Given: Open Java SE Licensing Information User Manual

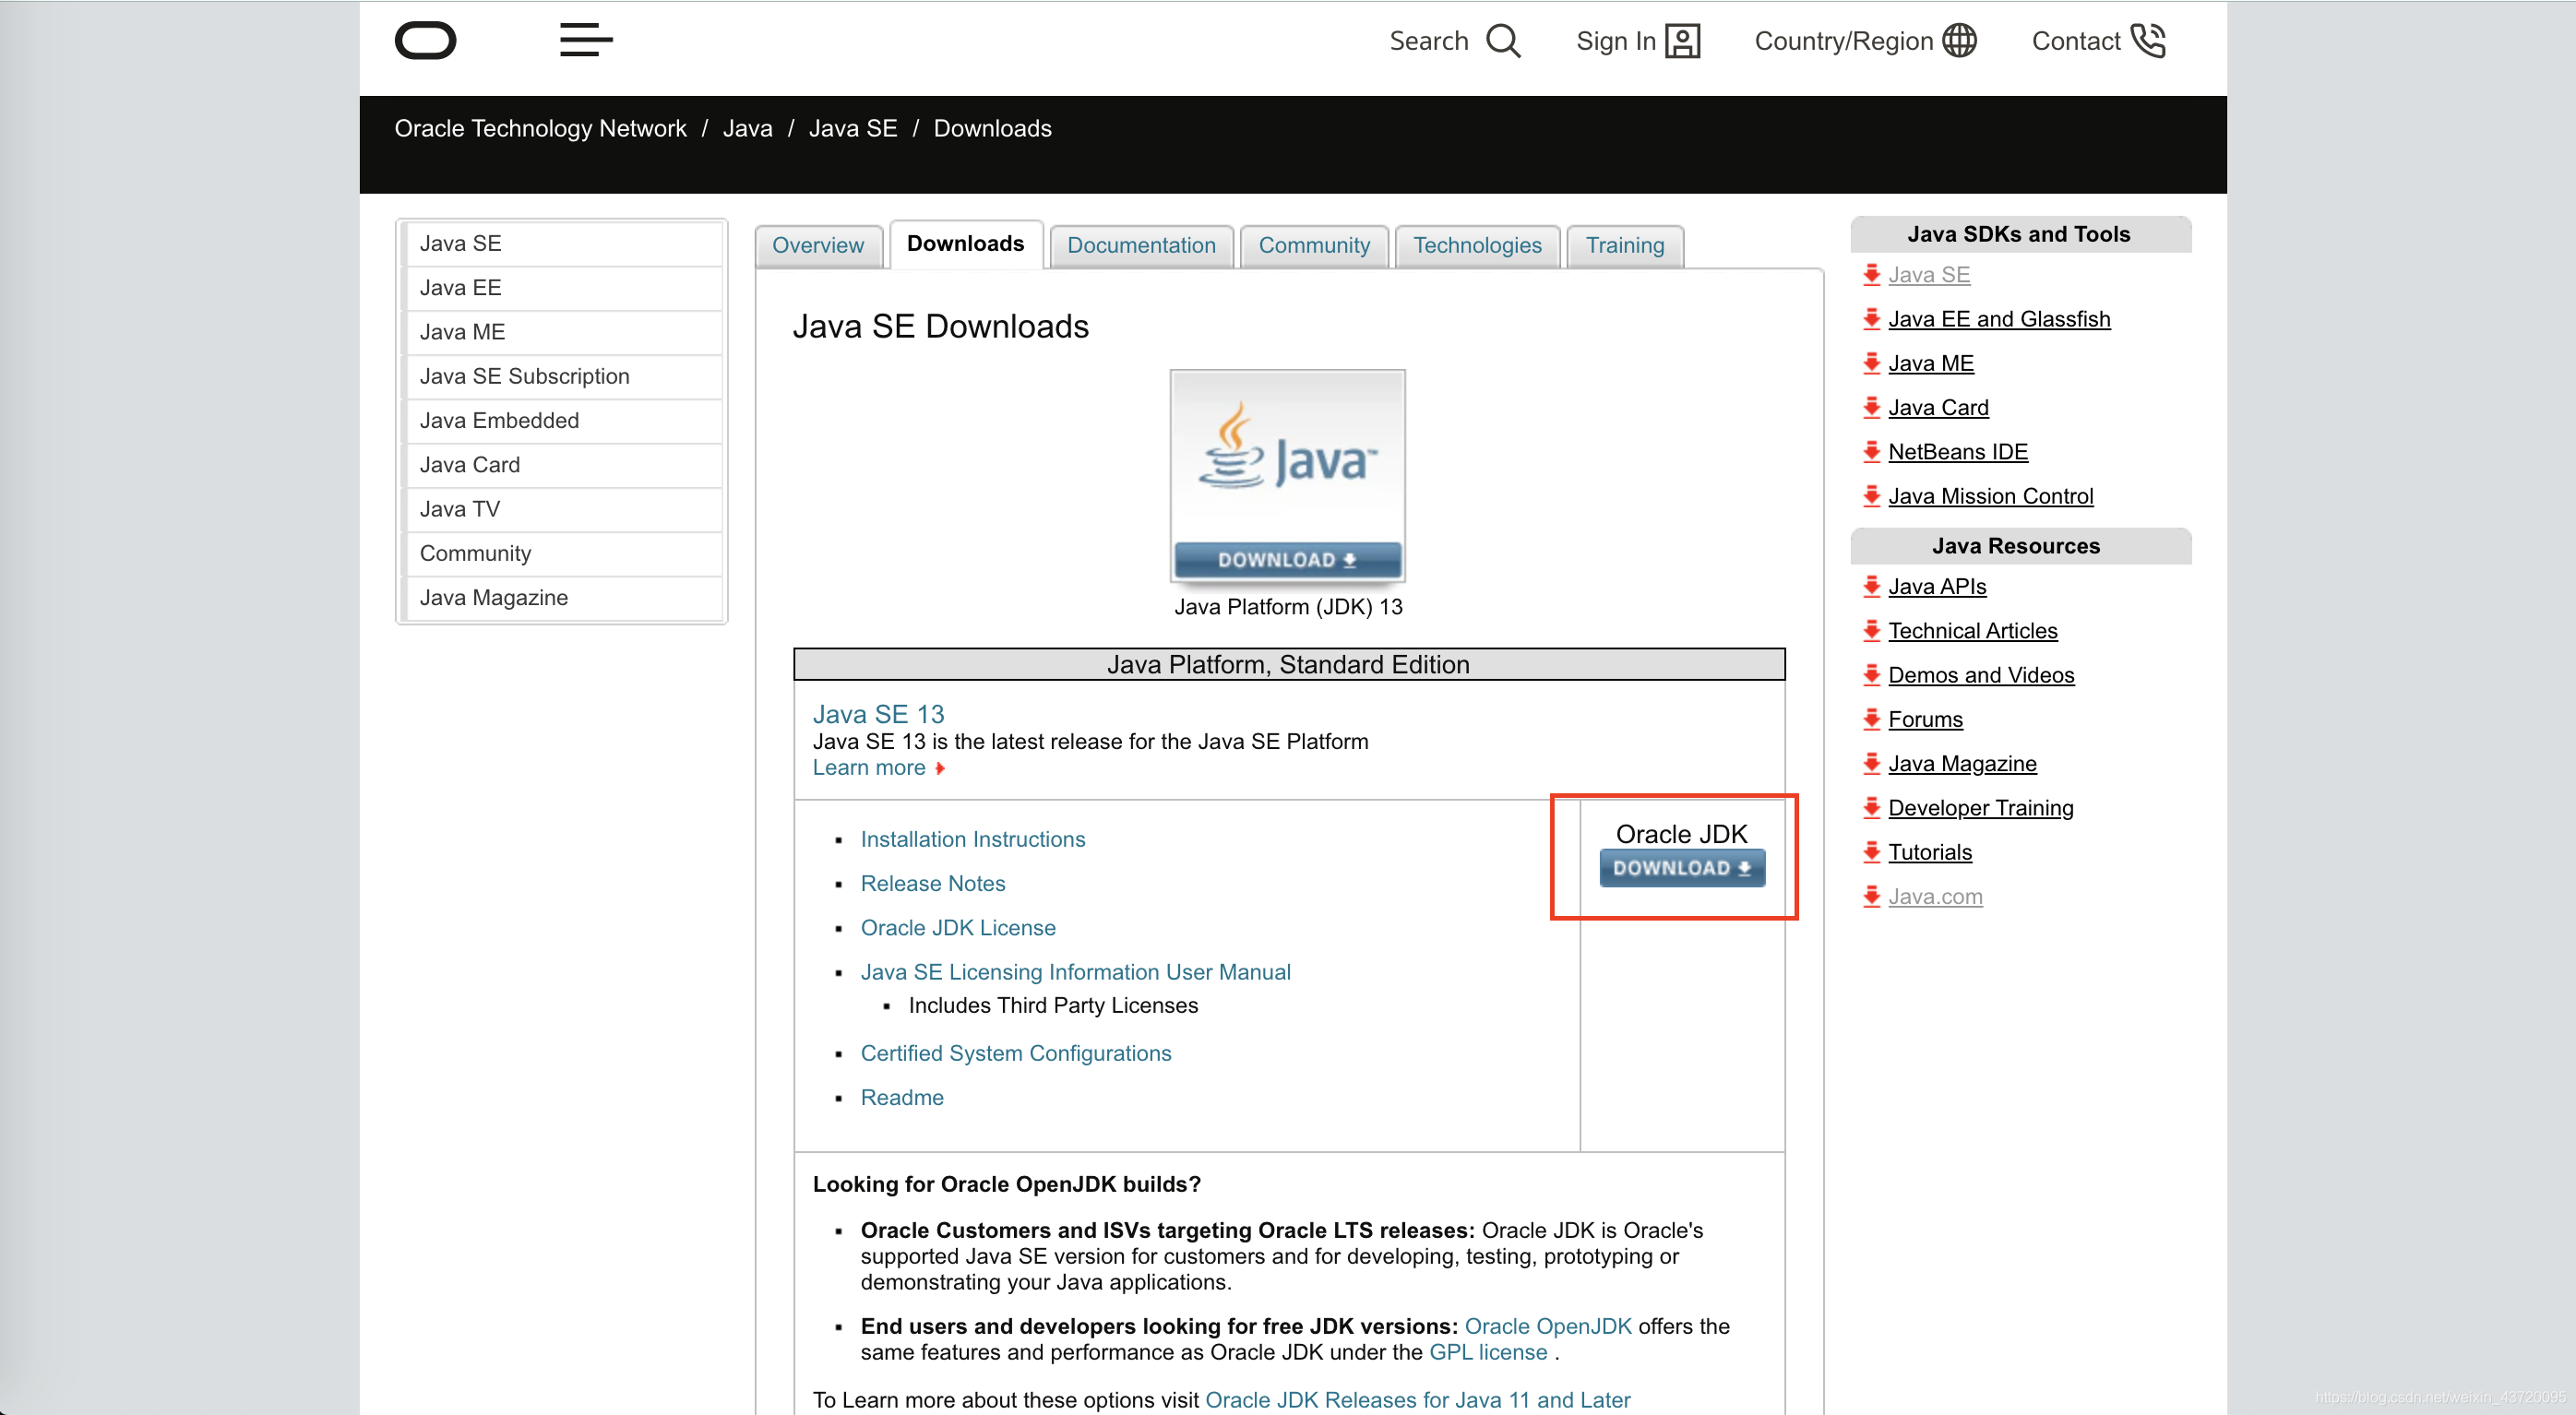Looking at the screenshot, I should click(x=1075, y=972).
